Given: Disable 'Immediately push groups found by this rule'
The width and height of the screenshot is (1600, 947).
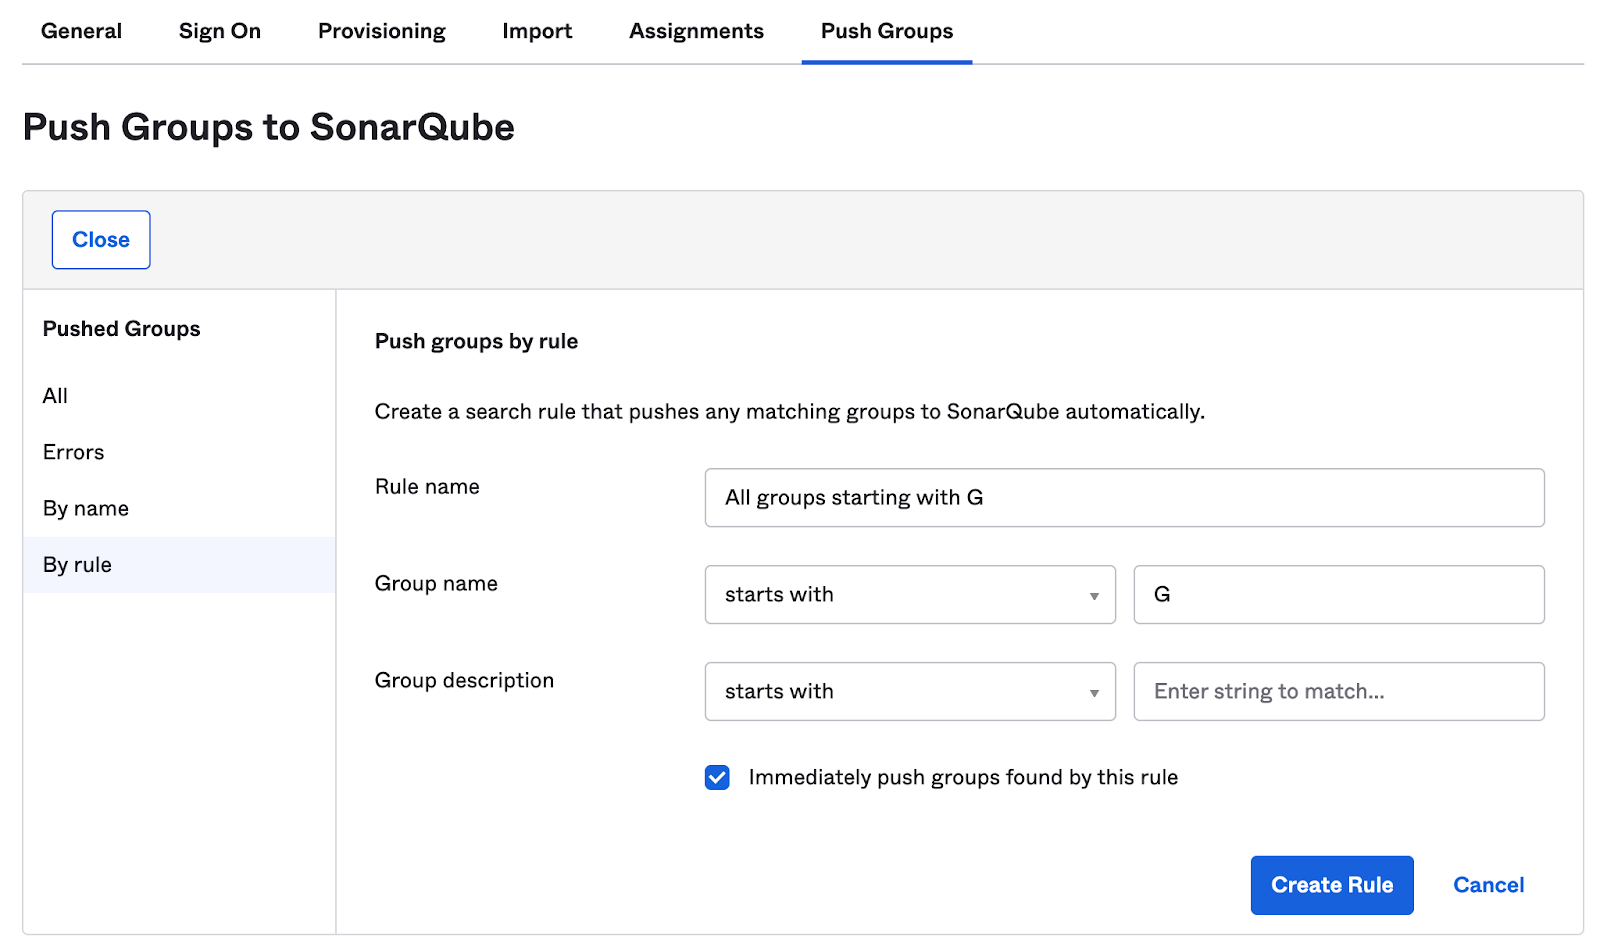Looking at the screenshot, I should coord(717,777).
